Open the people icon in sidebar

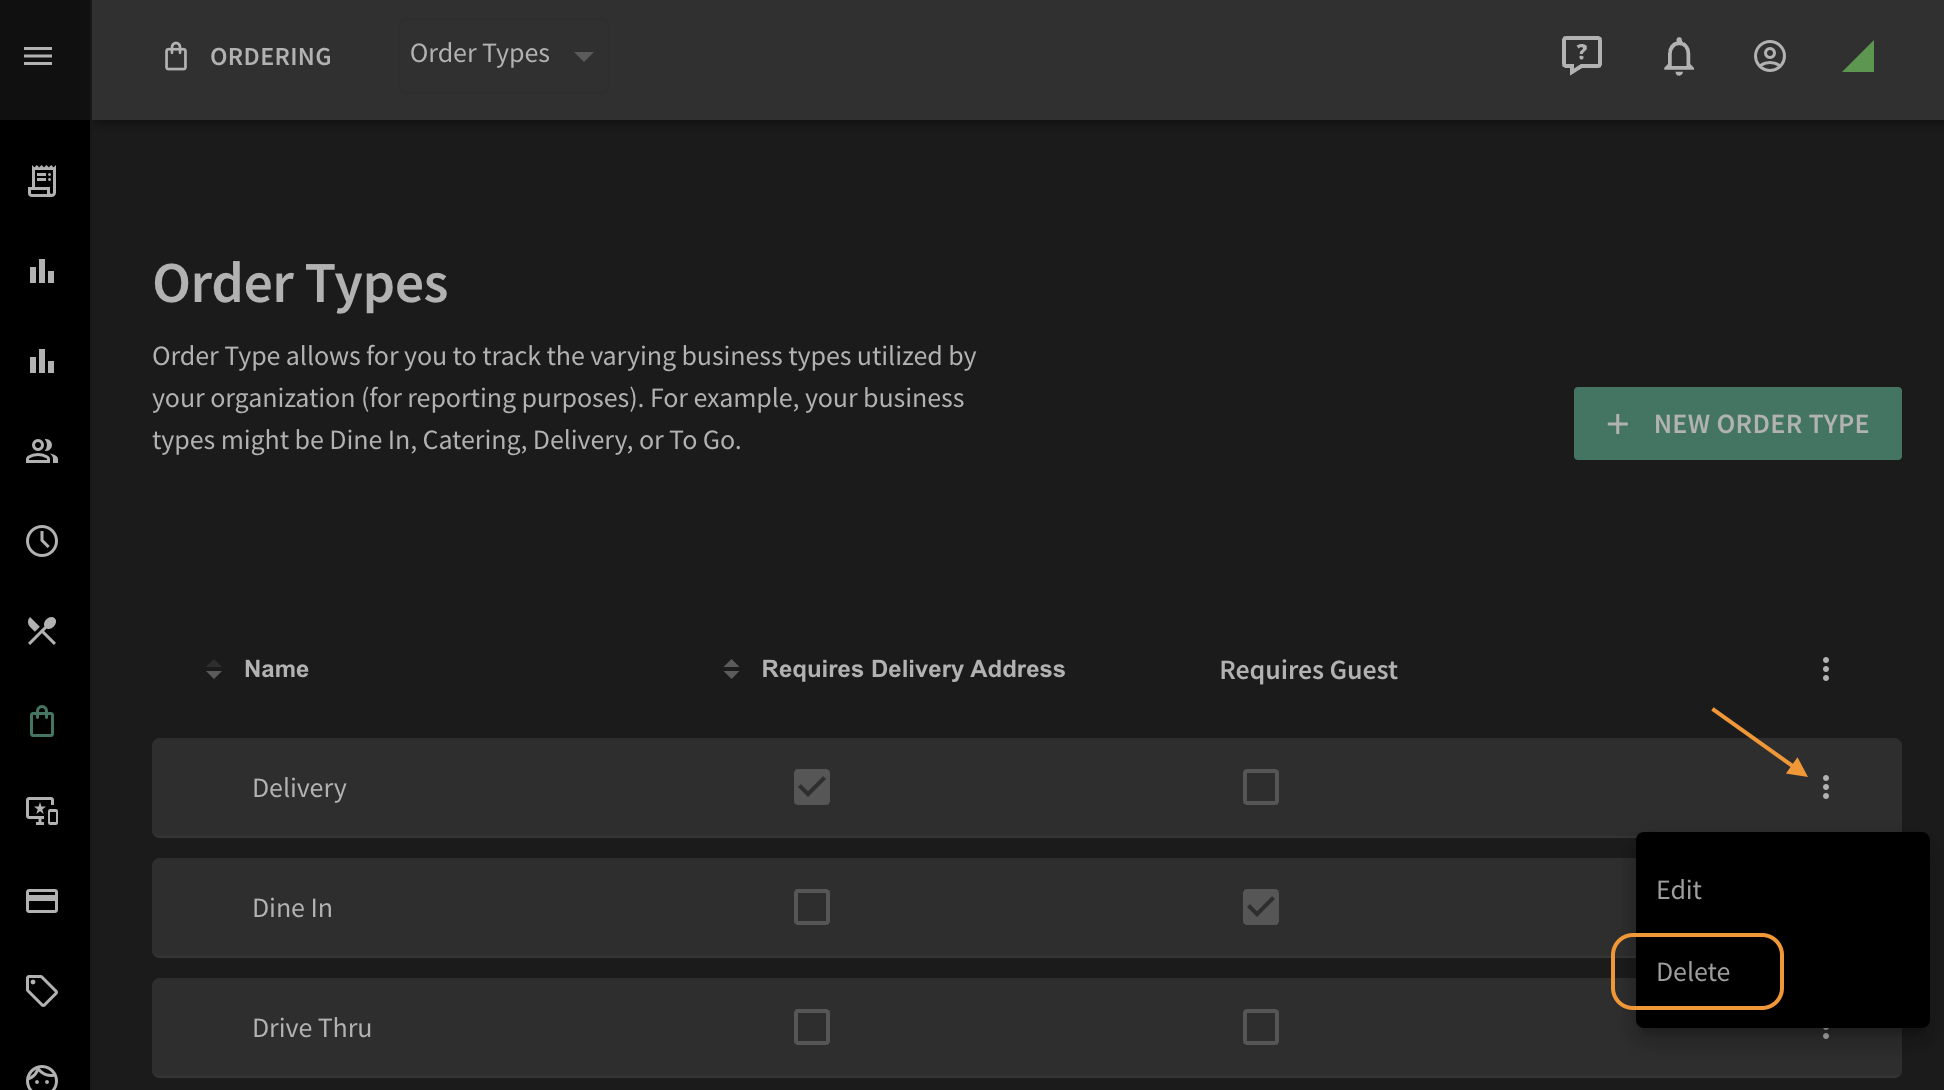click(42, 451)
